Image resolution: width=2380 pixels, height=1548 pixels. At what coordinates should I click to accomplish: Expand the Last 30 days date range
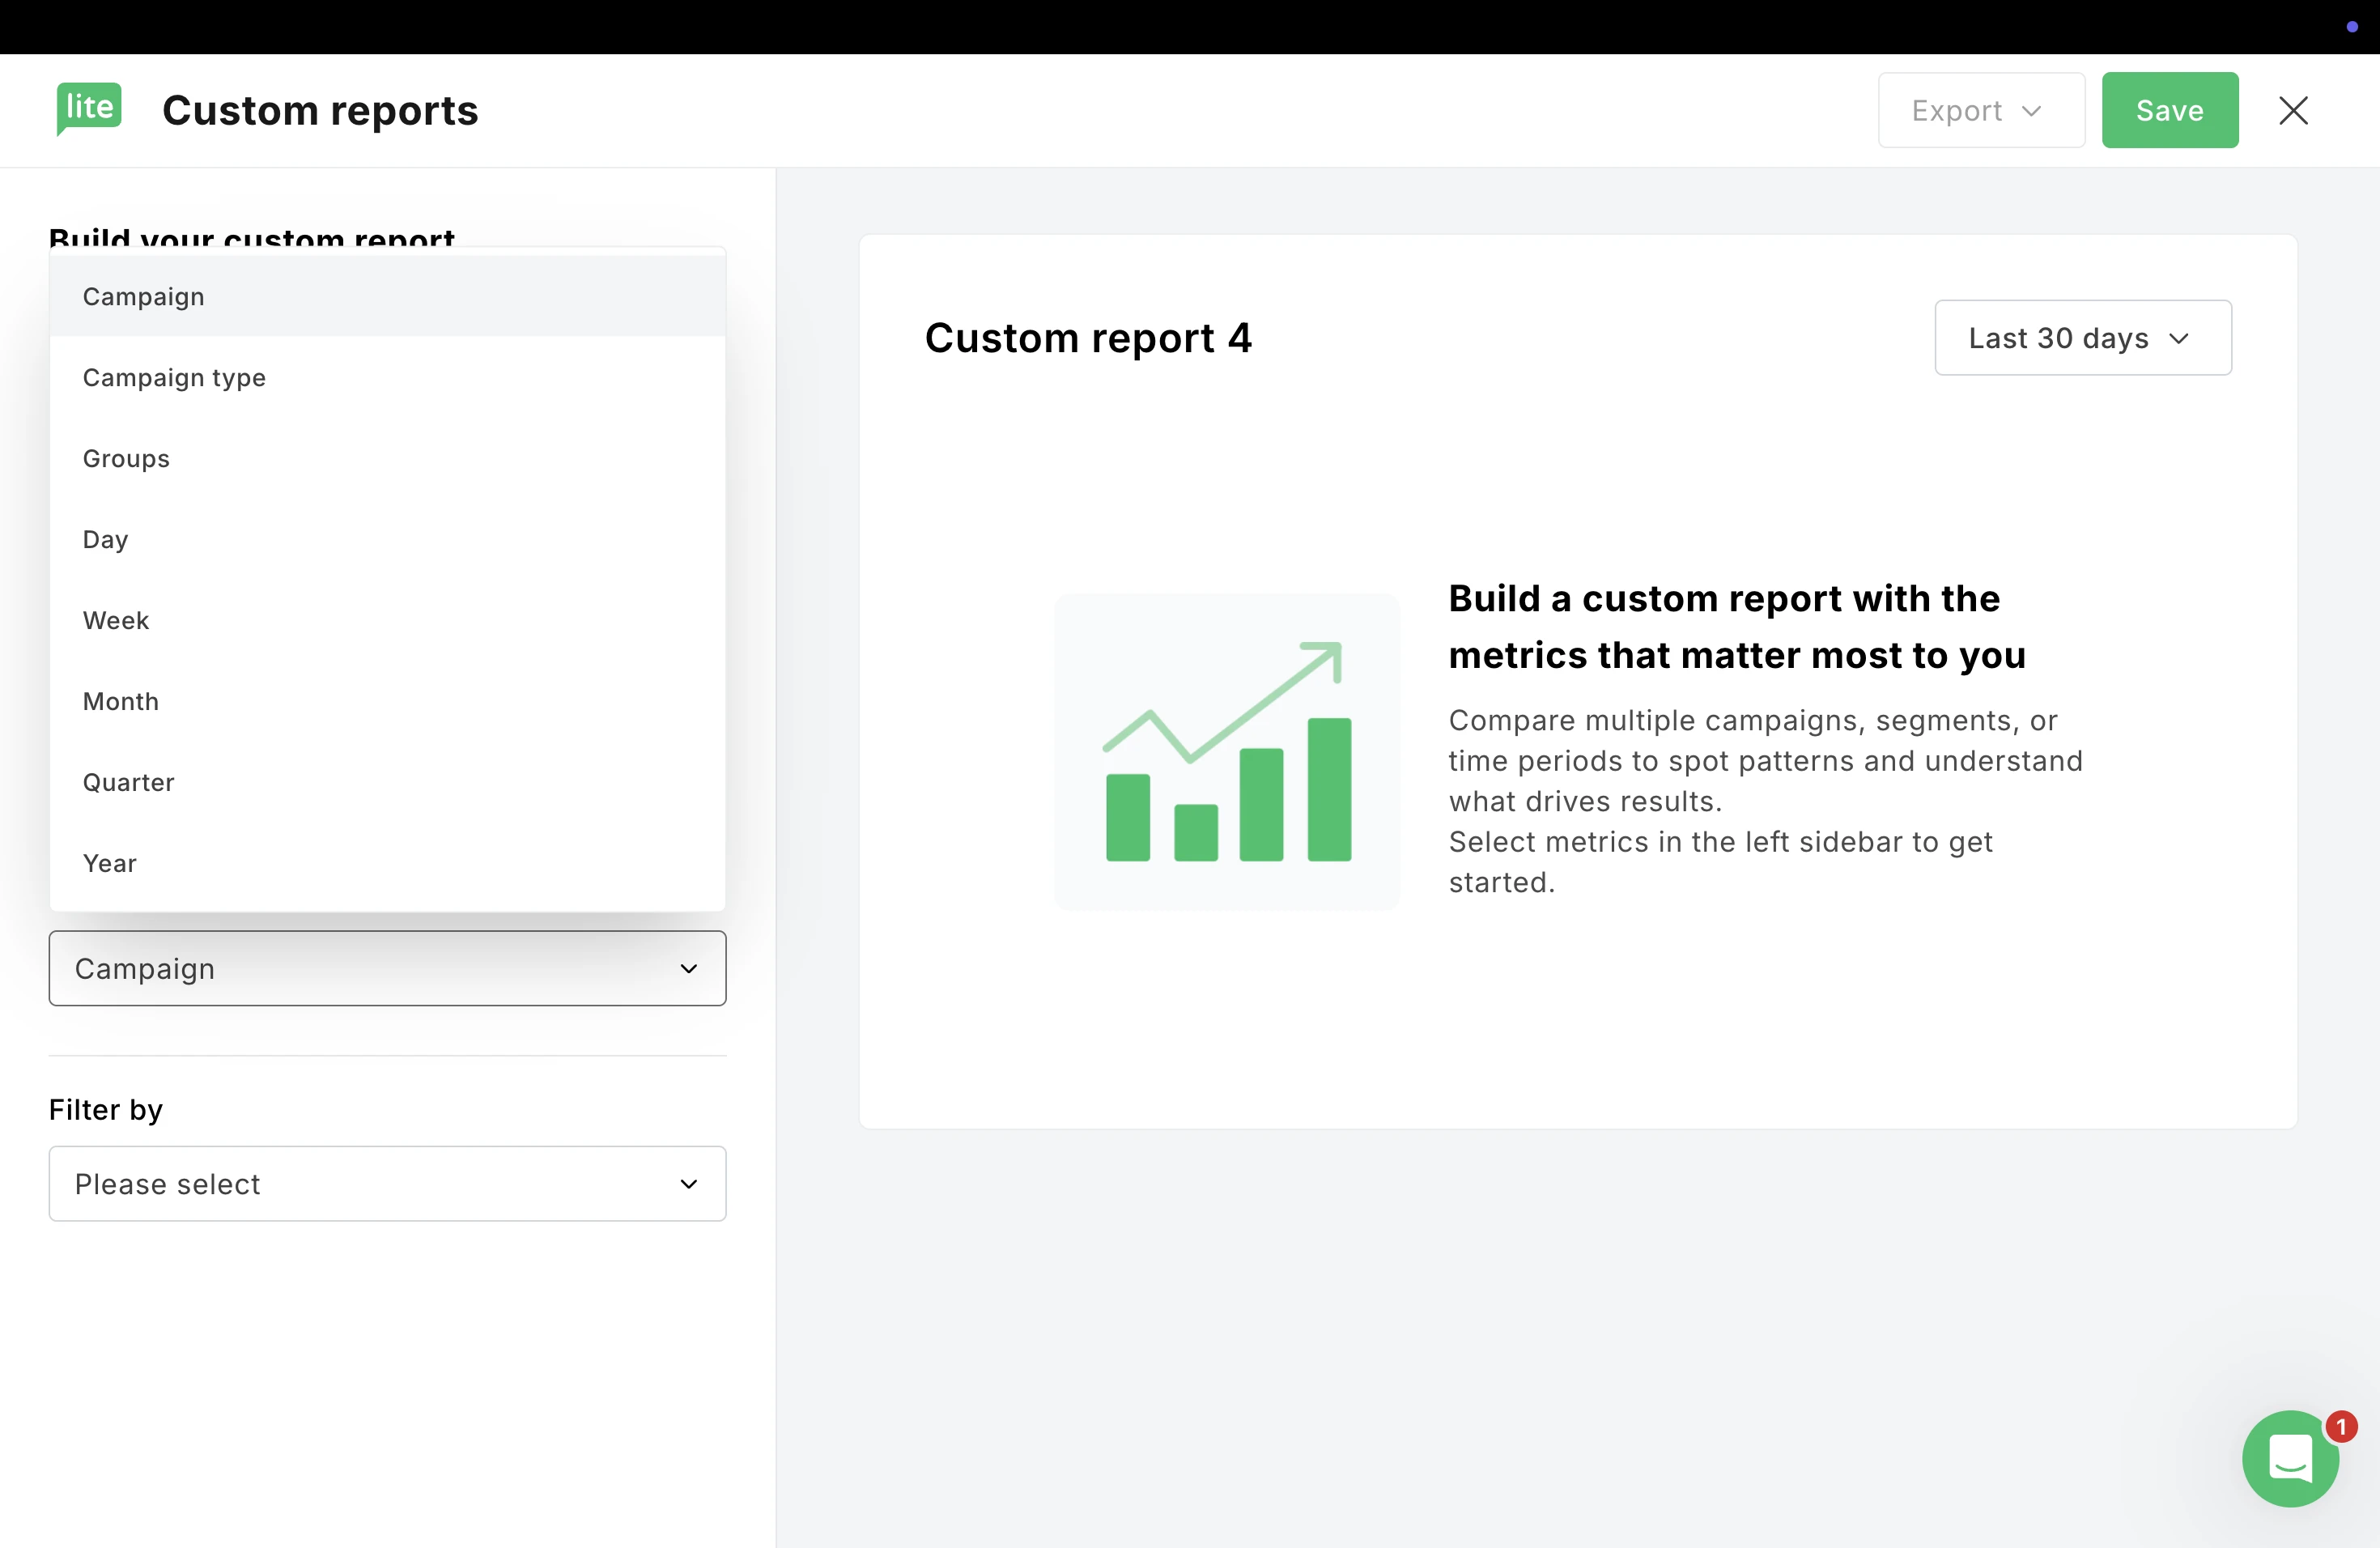click(x=2082, y=338)
